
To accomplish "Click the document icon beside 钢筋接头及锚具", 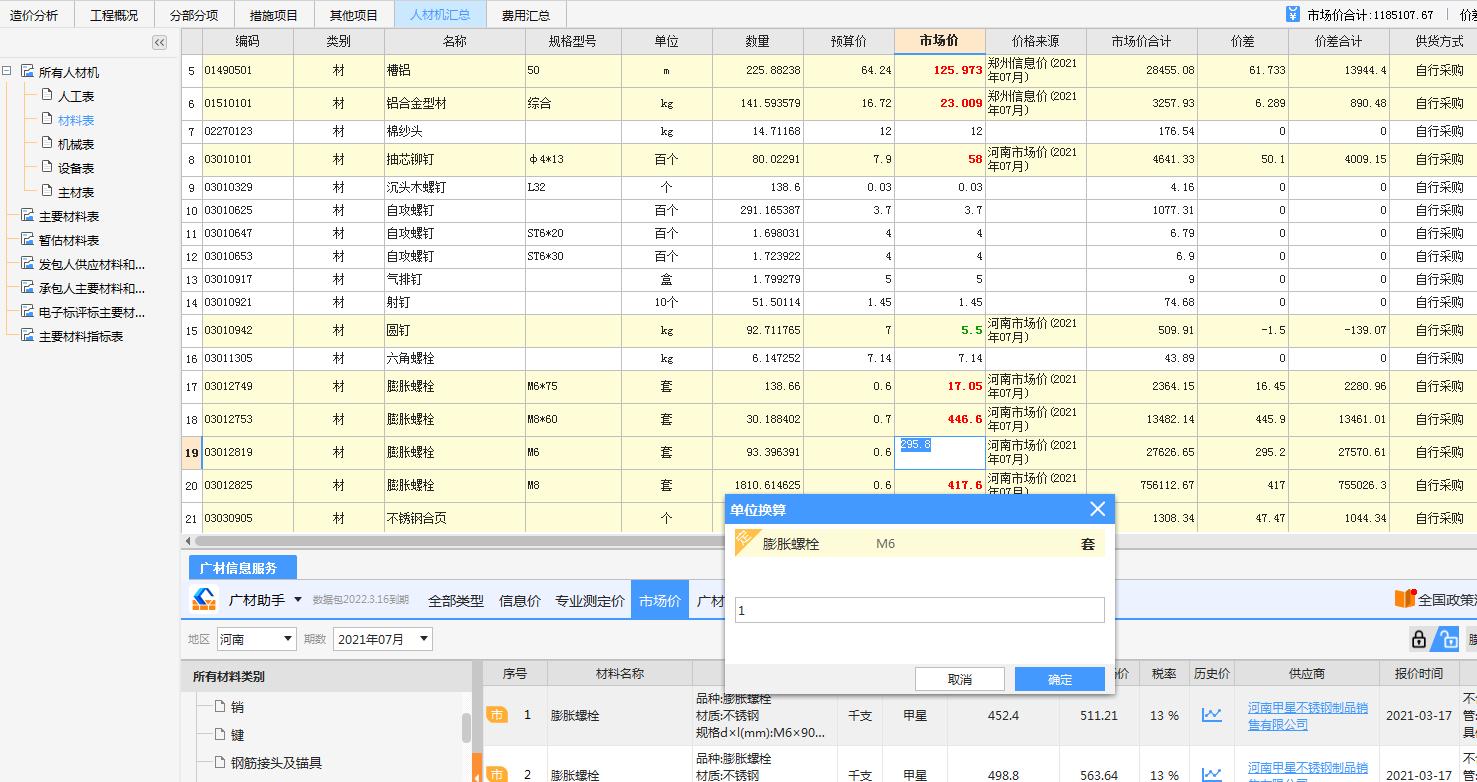I will pos(220,762).
